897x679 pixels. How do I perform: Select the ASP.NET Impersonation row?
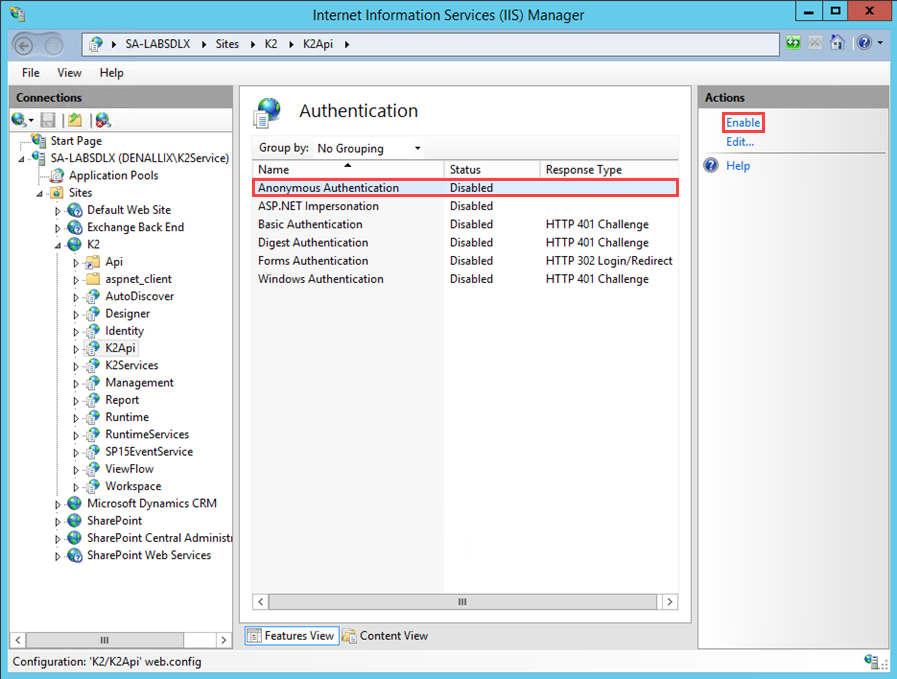(465, 206)
